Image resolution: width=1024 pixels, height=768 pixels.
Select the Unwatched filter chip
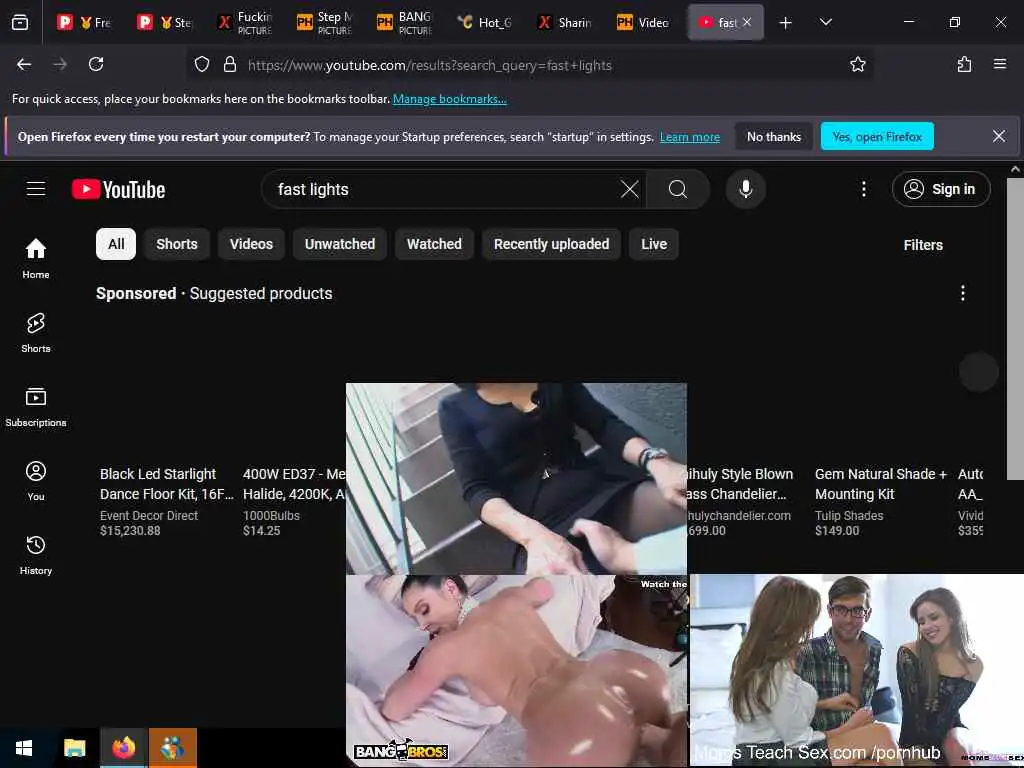[340, 244]
